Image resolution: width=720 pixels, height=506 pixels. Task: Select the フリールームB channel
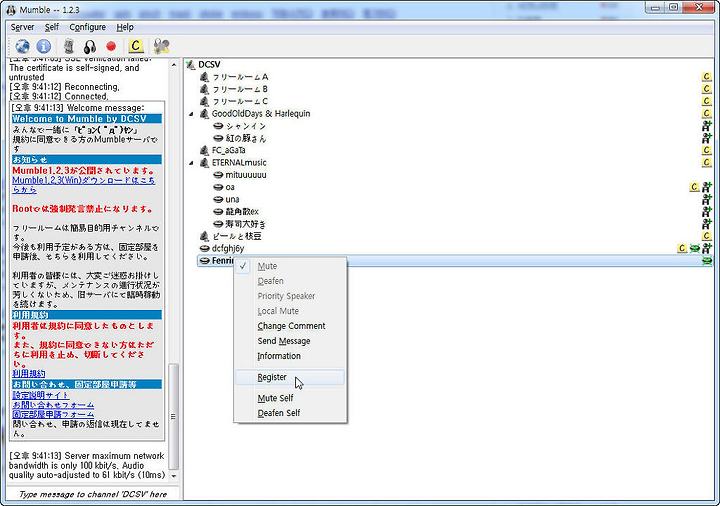coord(240,89)
